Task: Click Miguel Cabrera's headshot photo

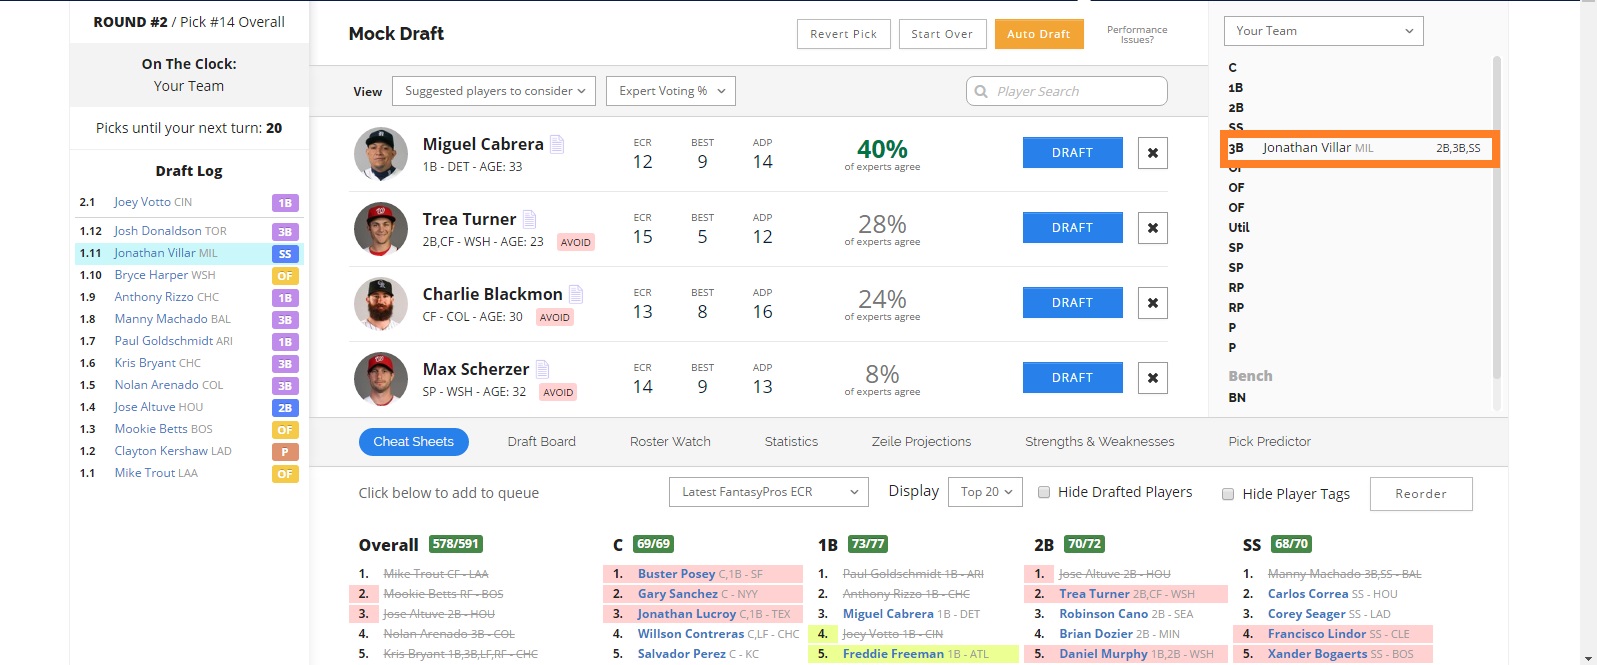Action: point(381,154)
